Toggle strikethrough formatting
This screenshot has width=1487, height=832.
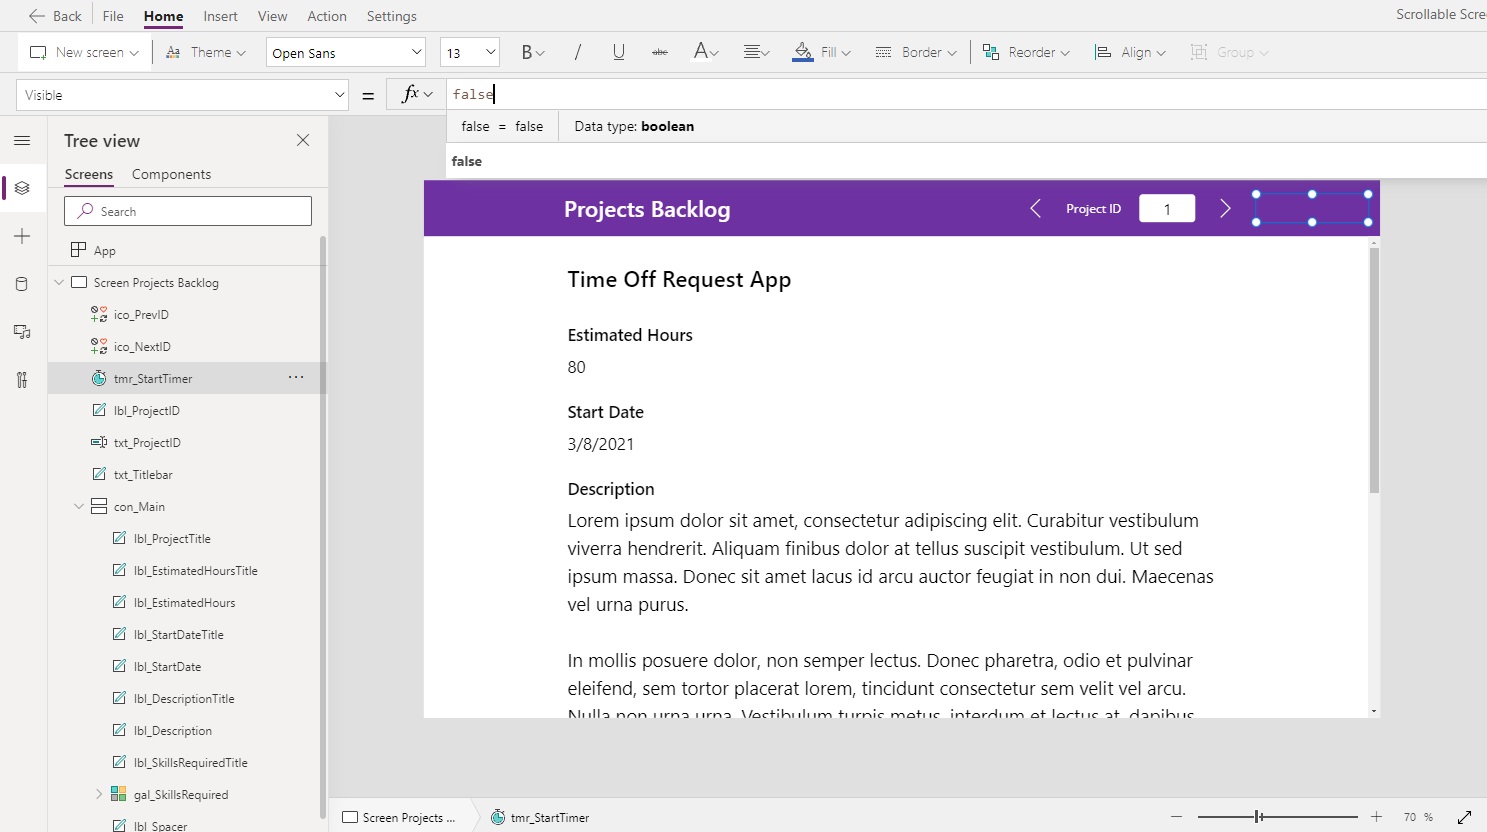coord(659,52)
